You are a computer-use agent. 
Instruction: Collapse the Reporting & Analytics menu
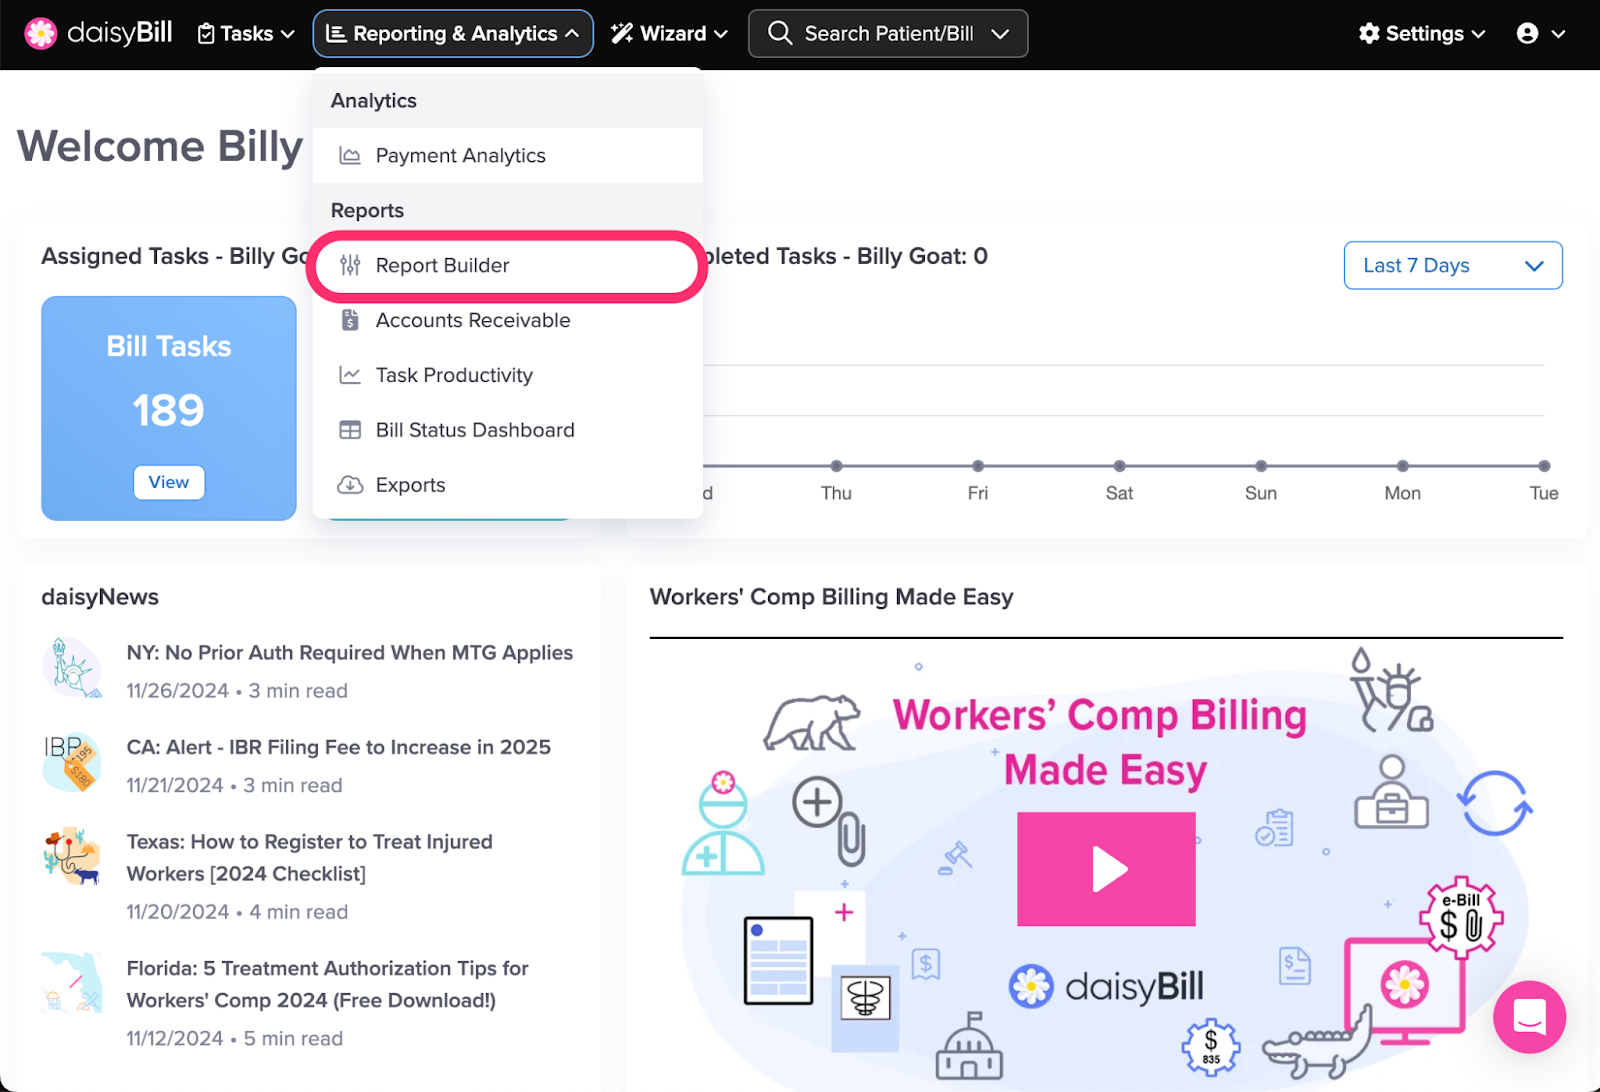coord(453,34)
